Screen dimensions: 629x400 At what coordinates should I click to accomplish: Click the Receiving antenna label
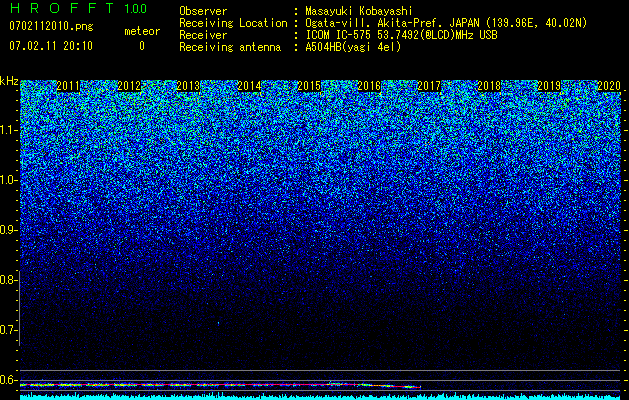tap(230, 47)
